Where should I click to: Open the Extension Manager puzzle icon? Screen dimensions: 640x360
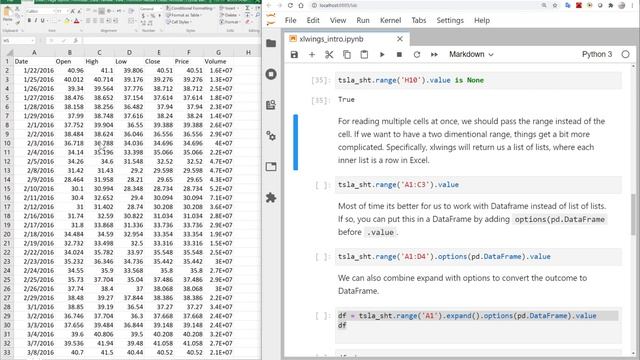271,198
